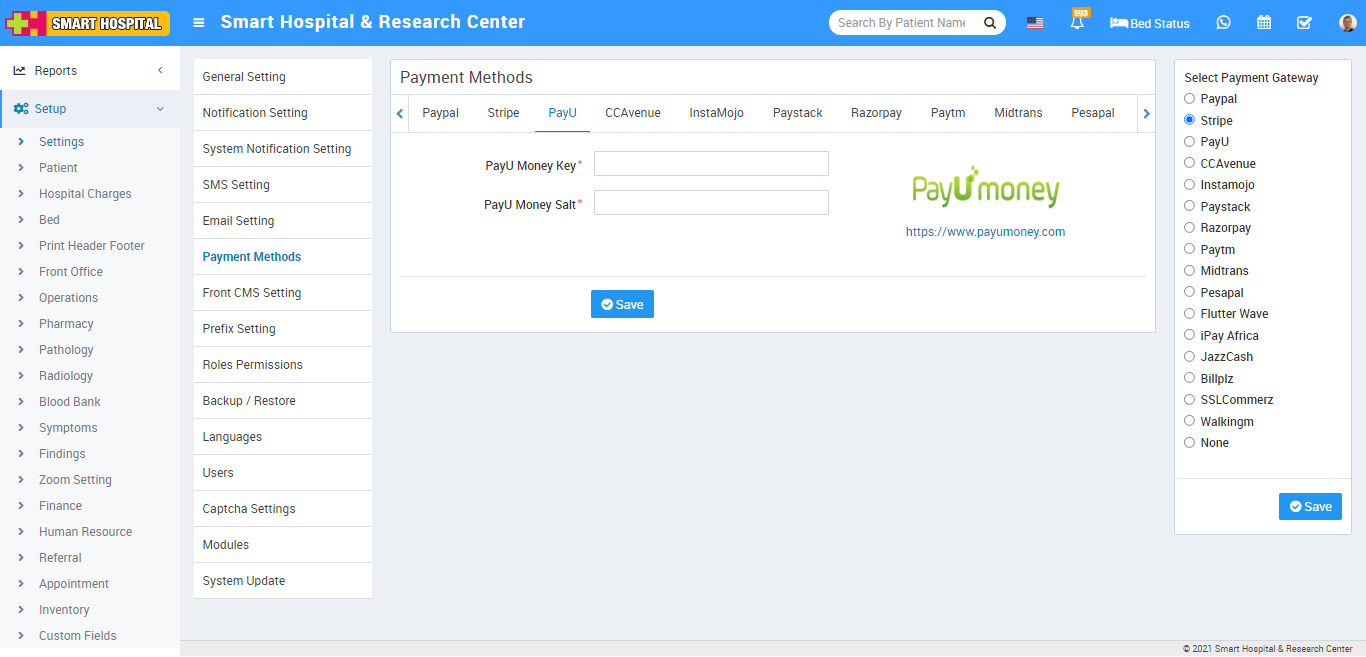1366x657 pixels.
Task: Open the task checklist icon
Action: pyautogui.click(x=1304, y=23)
